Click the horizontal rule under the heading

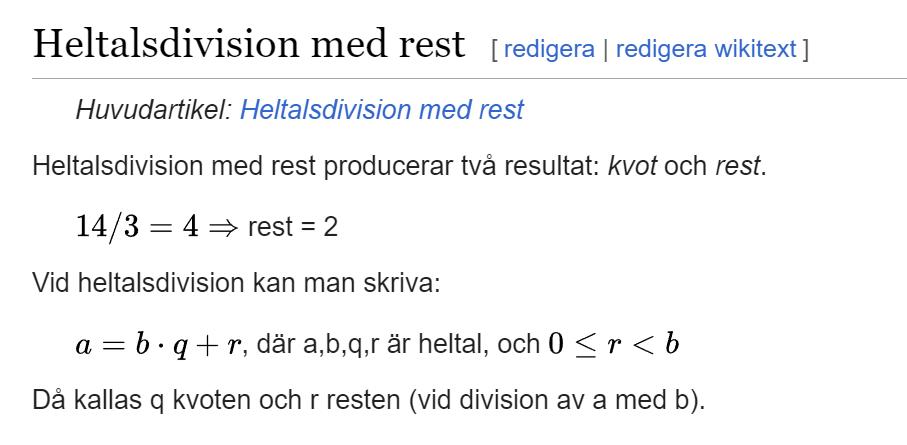coord(469,78)
